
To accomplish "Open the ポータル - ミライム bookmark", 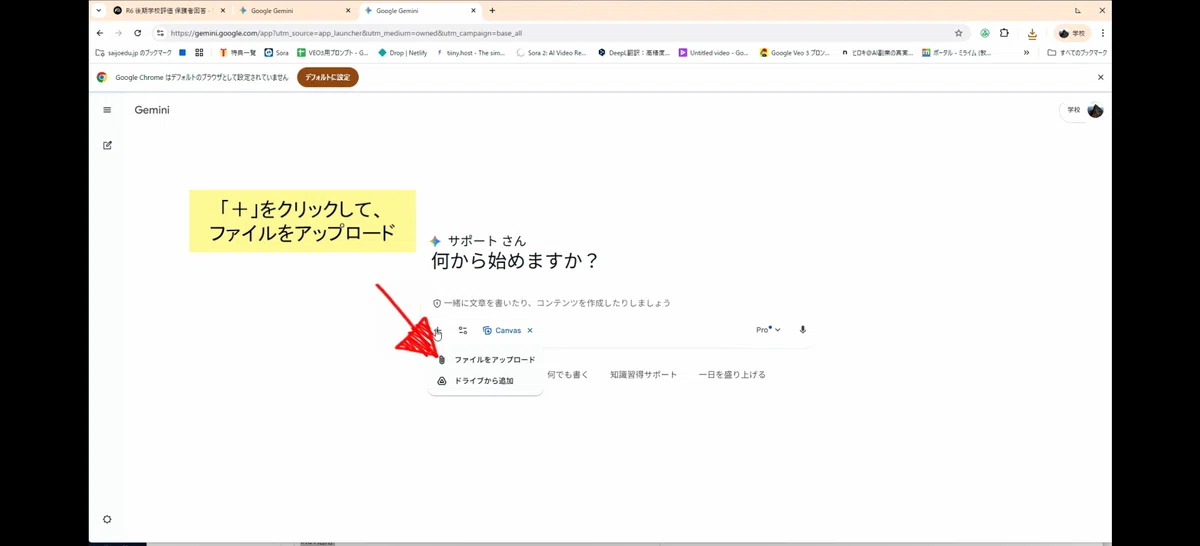I will coord(957,53).
